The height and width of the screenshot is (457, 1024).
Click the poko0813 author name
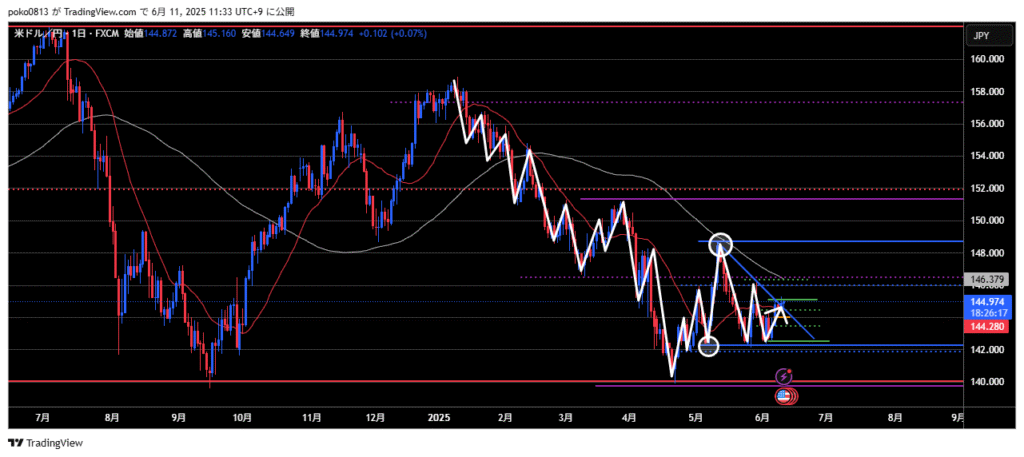(32, 10)
